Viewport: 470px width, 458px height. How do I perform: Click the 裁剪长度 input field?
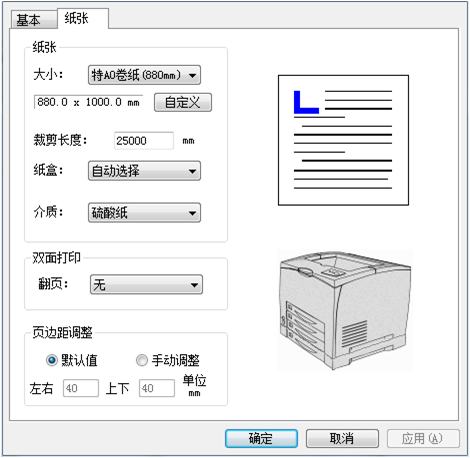coord(144,141)
